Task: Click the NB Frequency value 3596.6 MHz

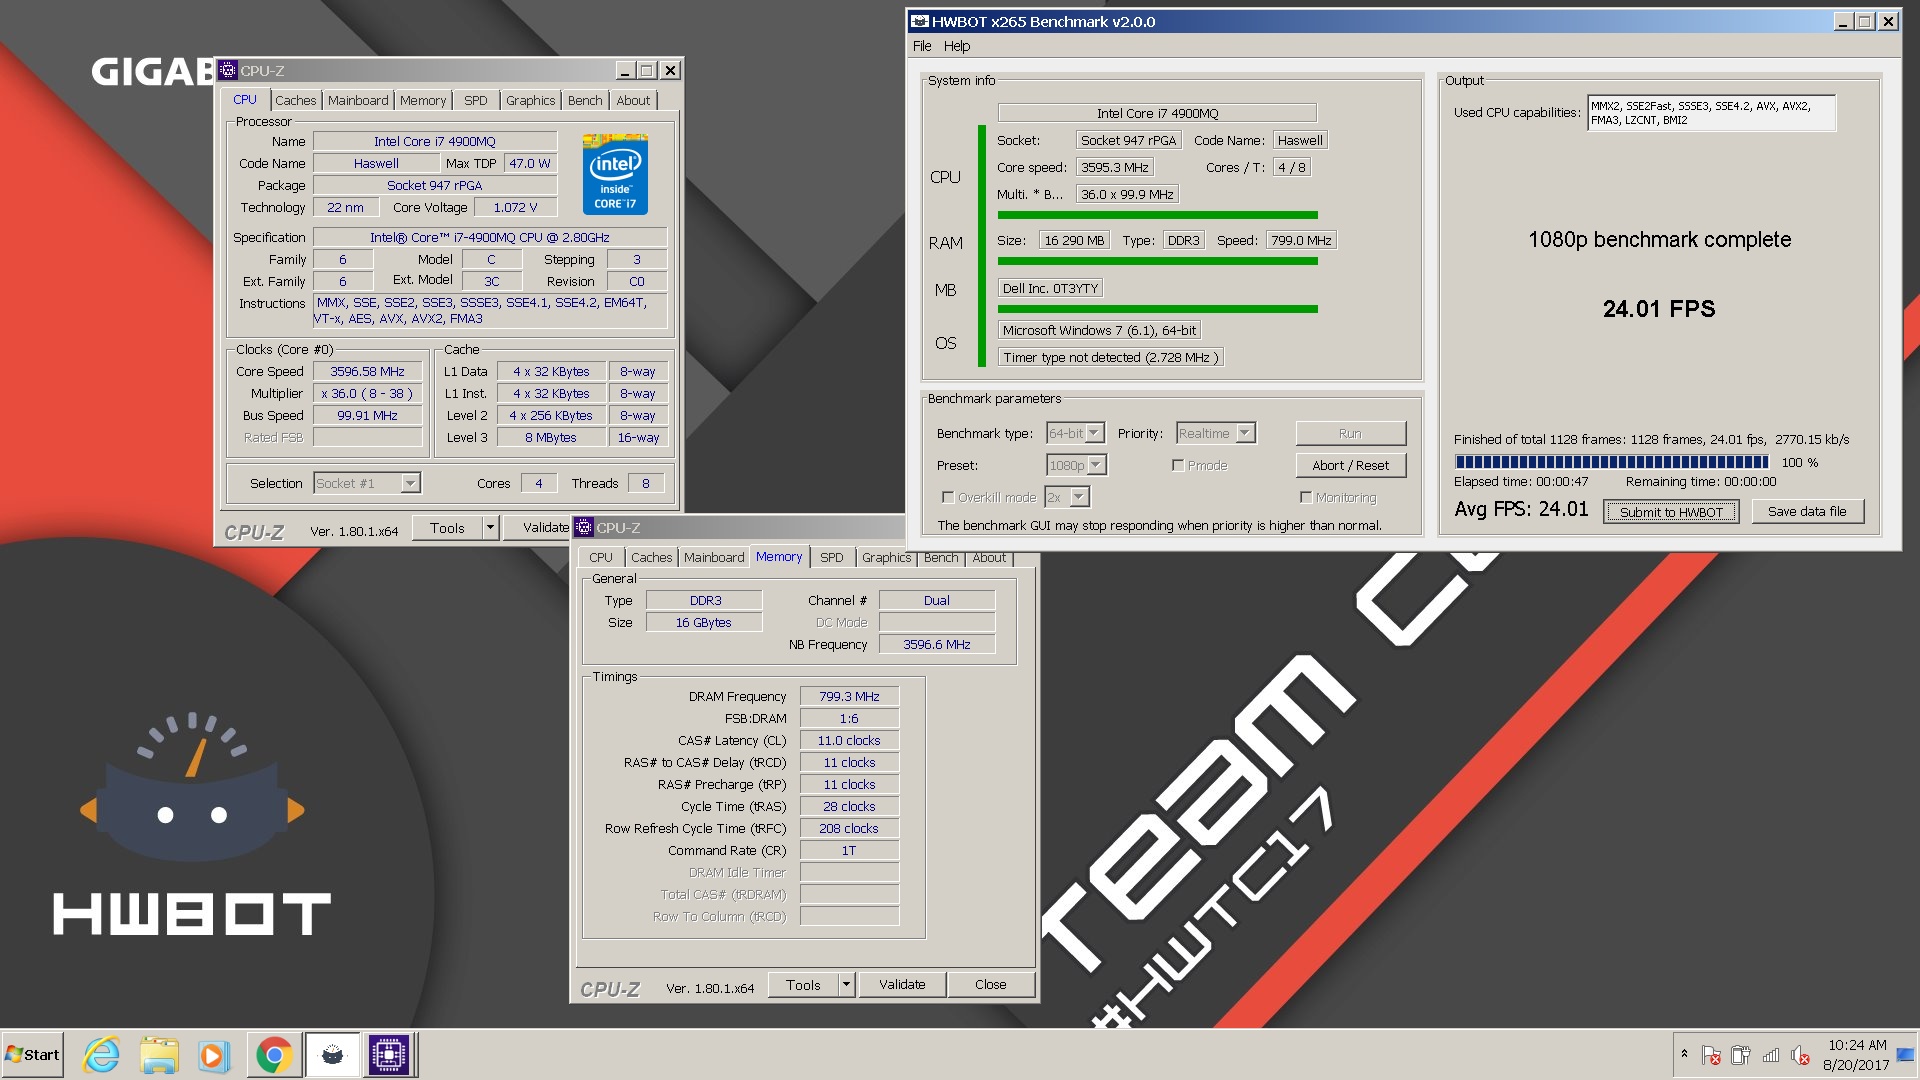Action: click(x=937, y=644)
